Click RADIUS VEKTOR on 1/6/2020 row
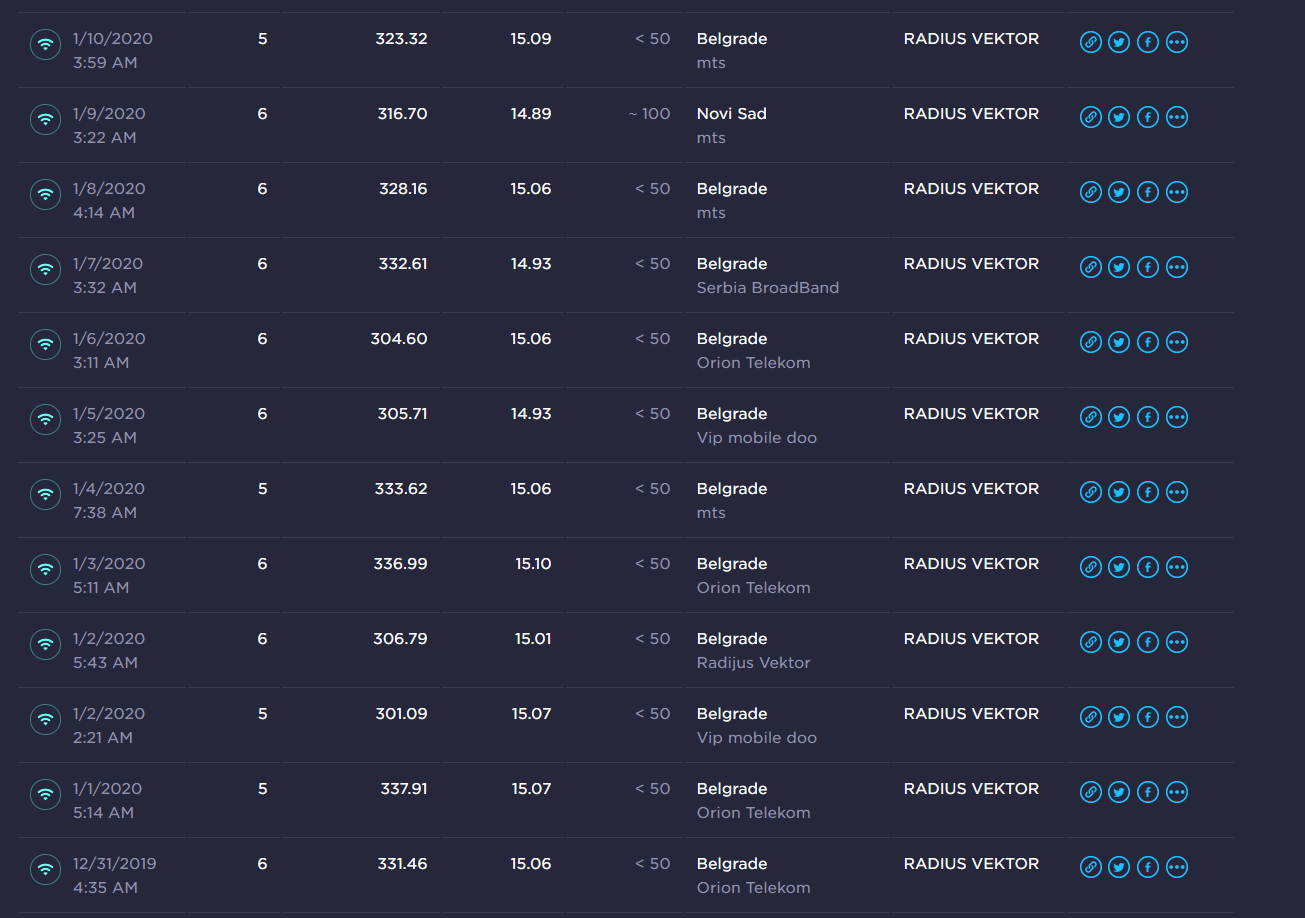The width and height of the screenshot is (1305, 918). point(971,339)
